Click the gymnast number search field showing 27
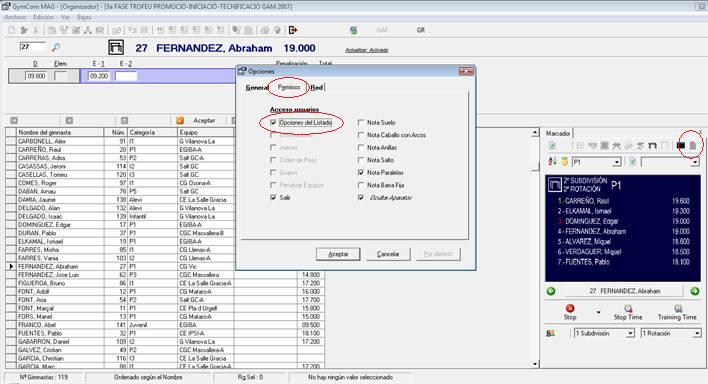This screenshot has width=708, height=384. pos(32,47)
